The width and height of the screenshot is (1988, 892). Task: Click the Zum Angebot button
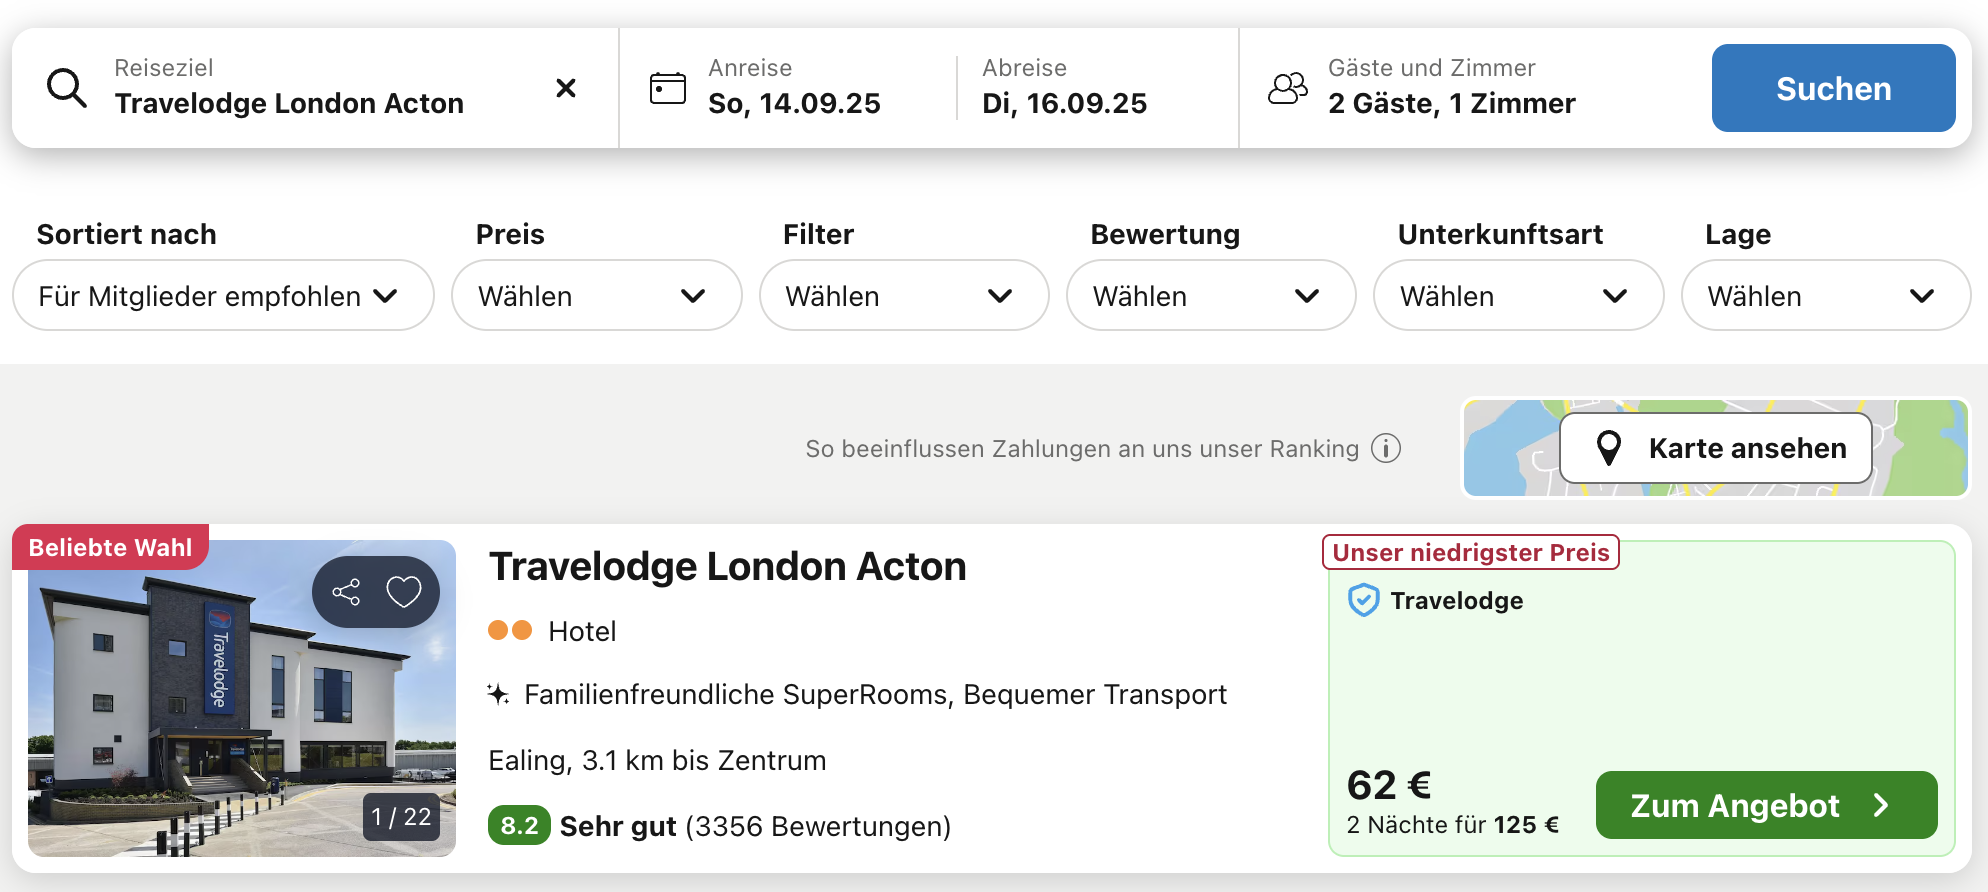click(x=1766, y=805)
